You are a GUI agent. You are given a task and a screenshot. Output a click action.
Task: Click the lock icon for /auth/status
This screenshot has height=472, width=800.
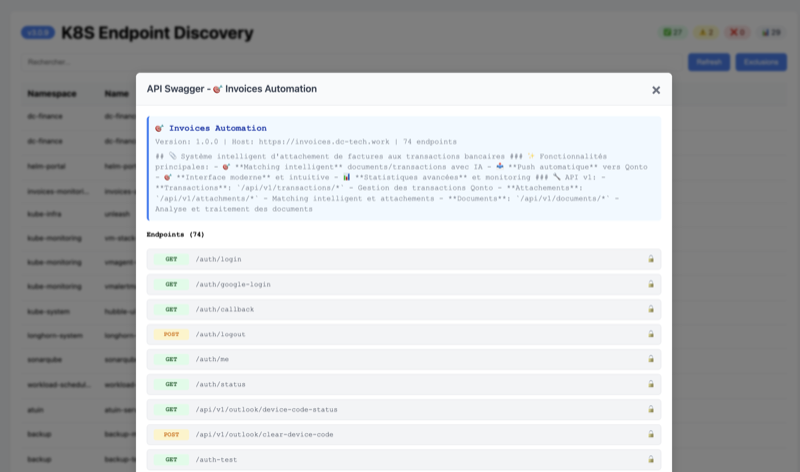(650, 384)
